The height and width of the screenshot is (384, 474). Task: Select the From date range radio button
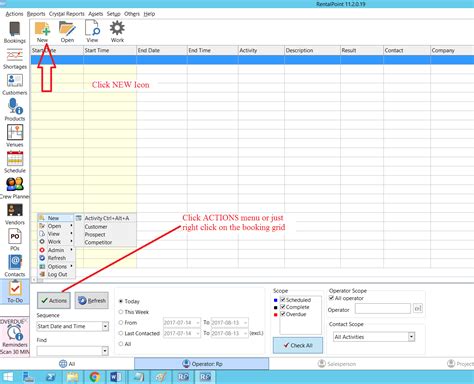click(121, 323)
